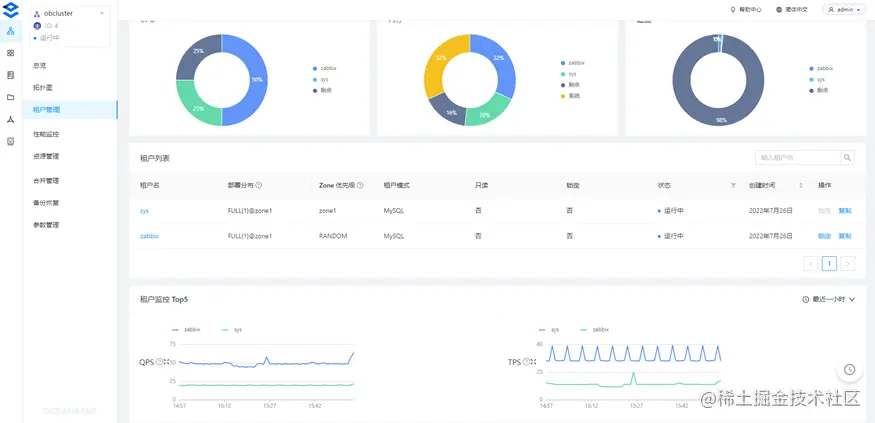The width and height of the screenshot is (875, 423).
Task: Open the admin user dropdown
Action: 845,9
